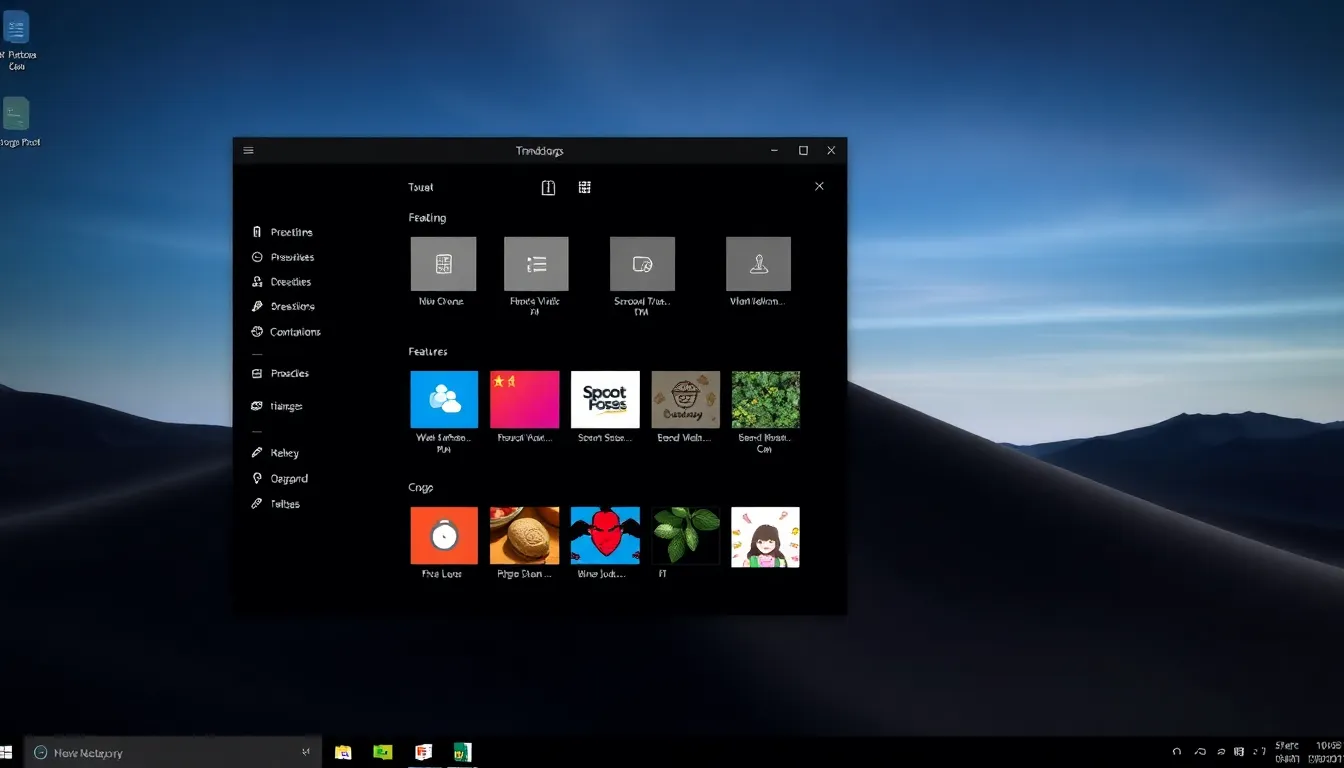The image size is (1344, 768).
Task: Open the beige pot illustration tile
Action: [686, 399]
